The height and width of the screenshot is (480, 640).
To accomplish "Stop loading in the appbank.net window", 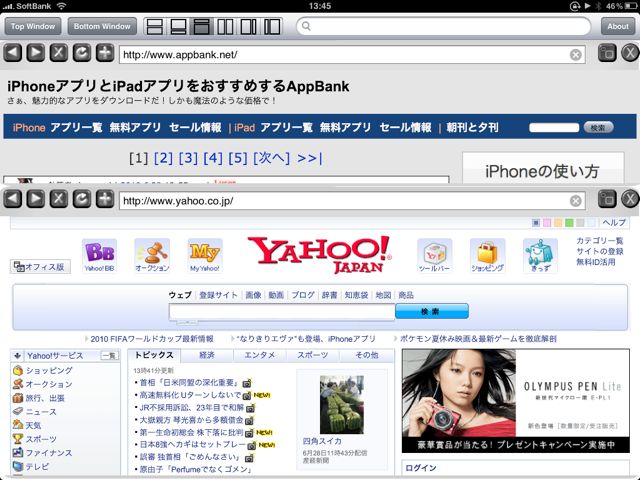I will (59, 53).
